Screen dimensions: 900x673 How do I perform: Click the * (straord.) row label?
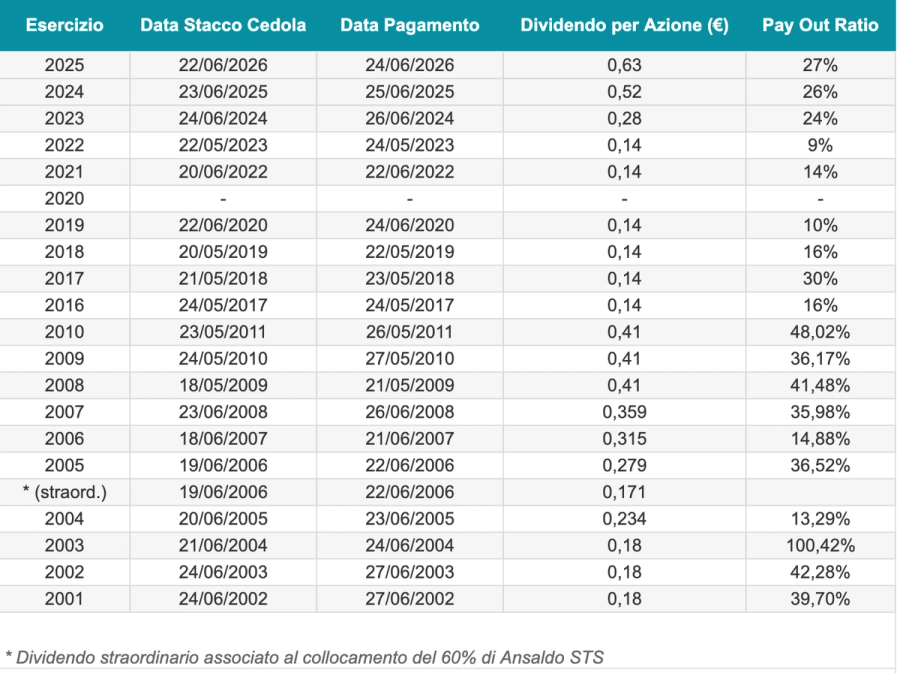(64, 492)
